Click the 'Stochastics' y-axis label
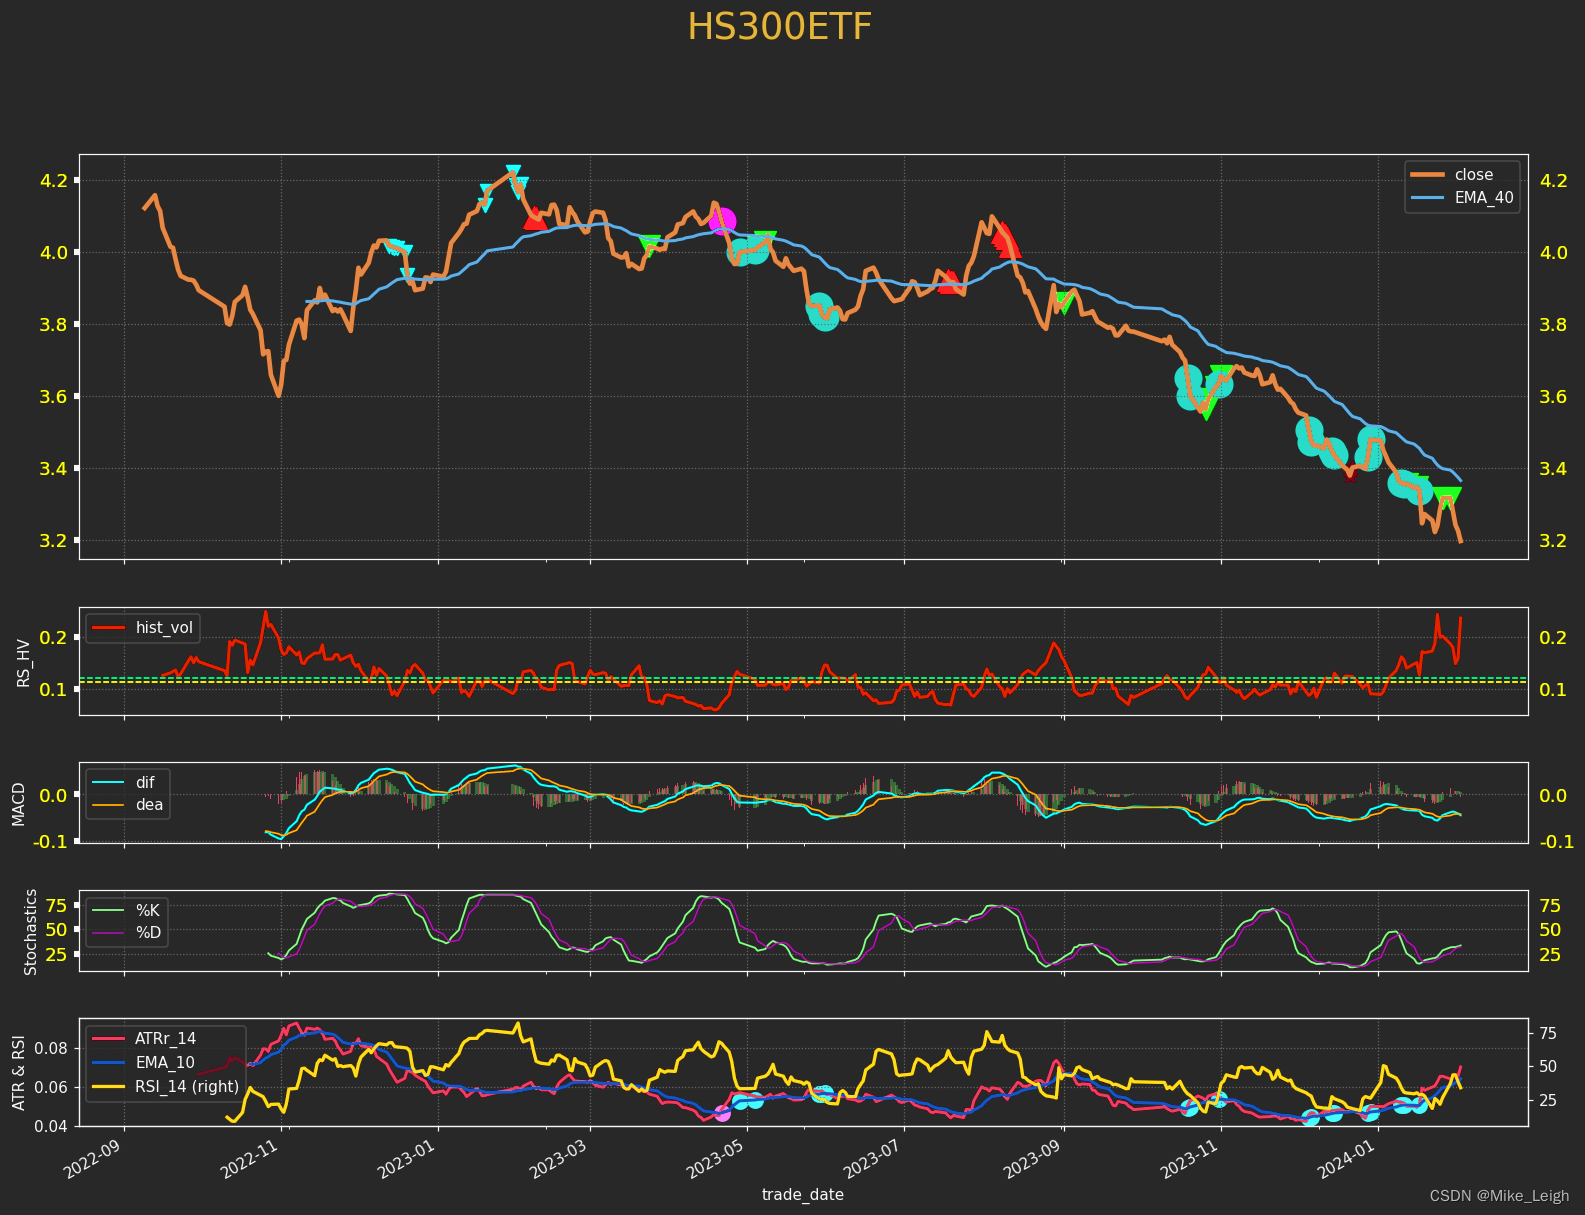The image size is (1585, 1215). point(30,931)
